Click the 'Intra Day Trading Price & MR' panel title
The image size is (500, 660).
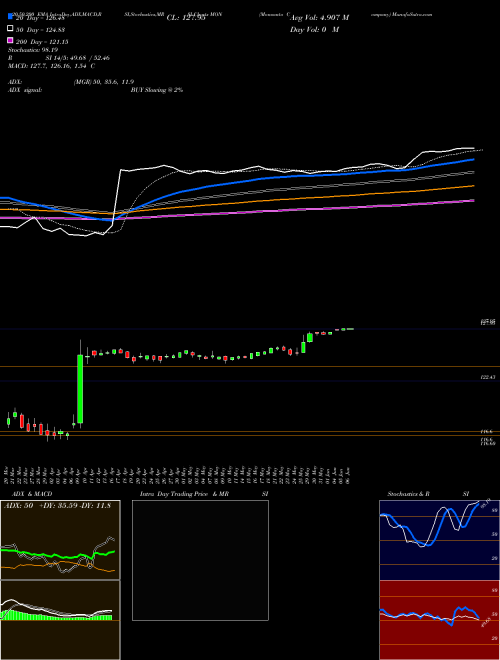click(x=184, y=494)
